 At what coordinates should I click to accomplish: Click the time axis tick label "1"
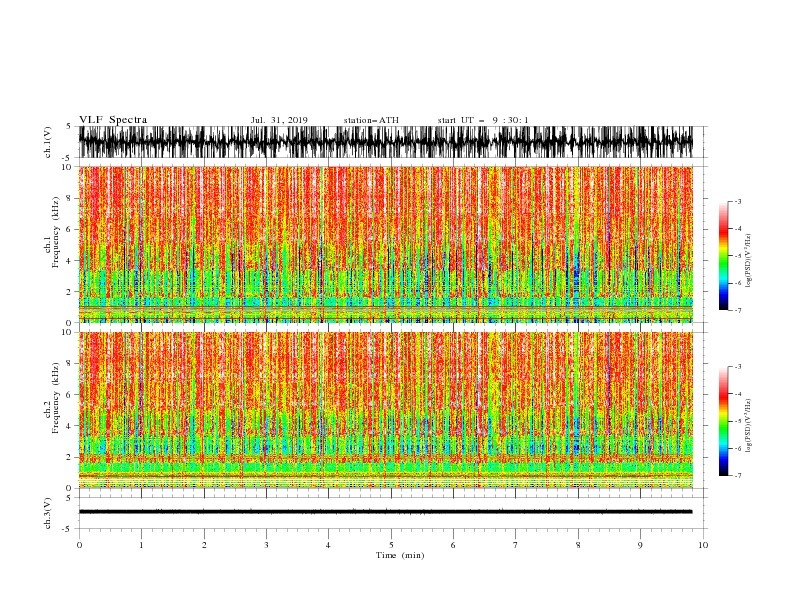[x=141, y=545]
